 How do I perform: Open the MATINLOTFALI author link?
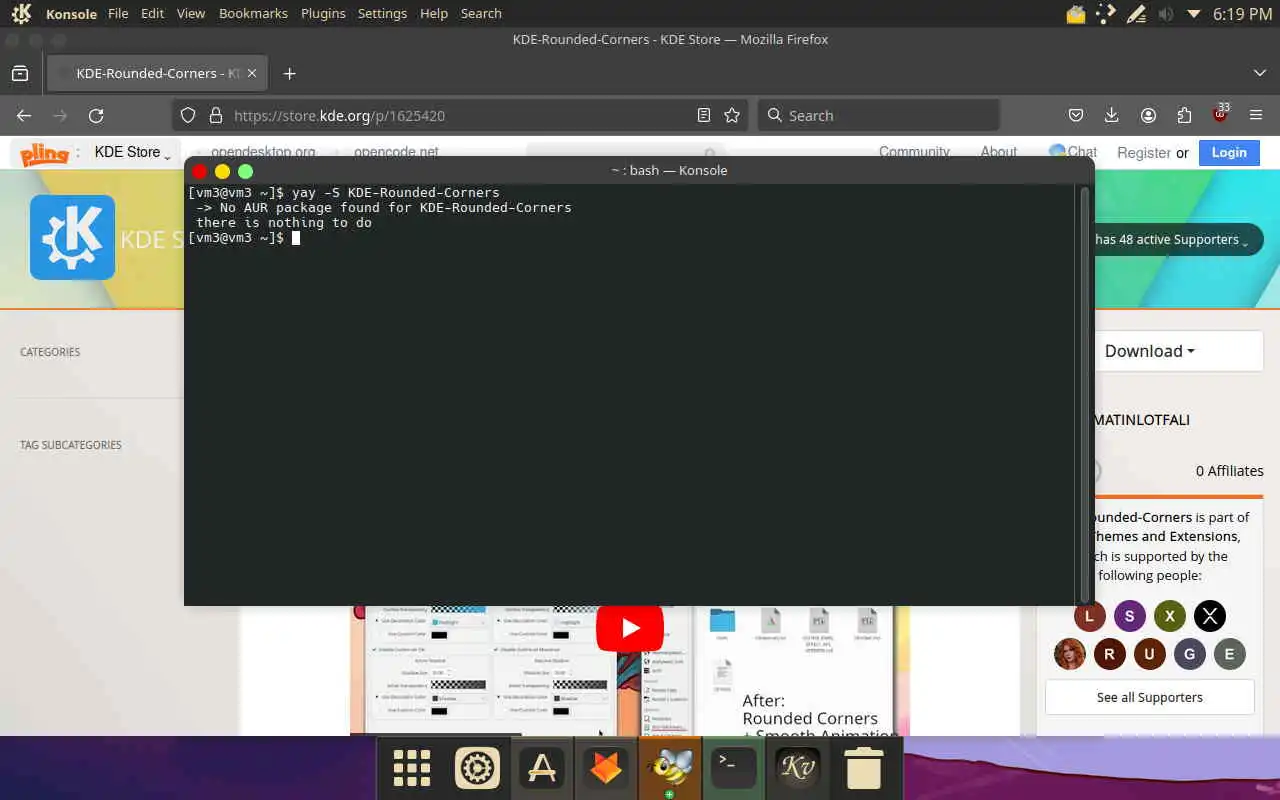point(1141,420)
